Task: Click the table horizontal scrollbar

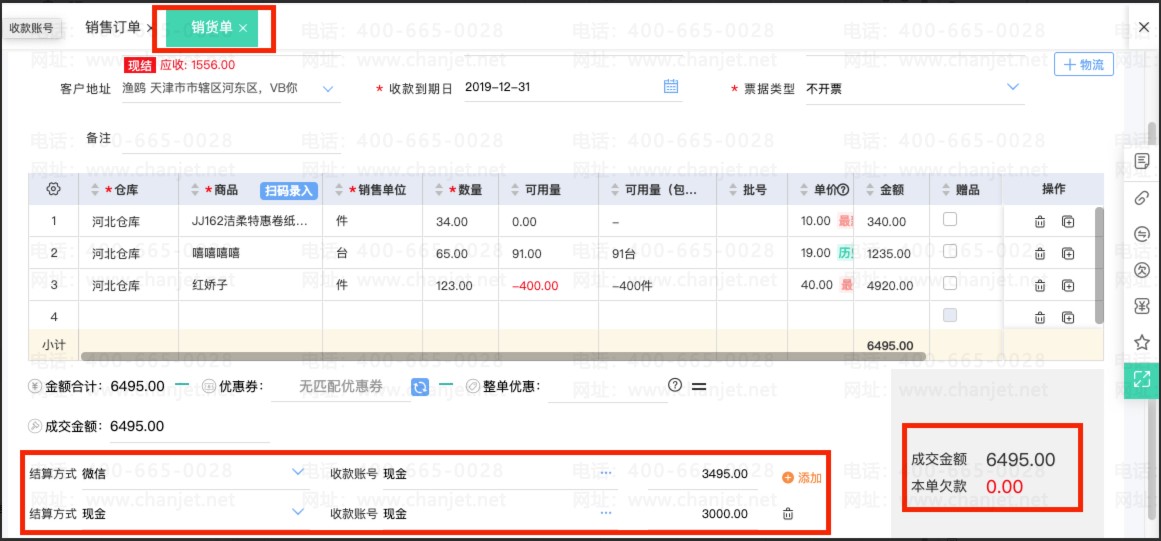Action: point(504,357)
